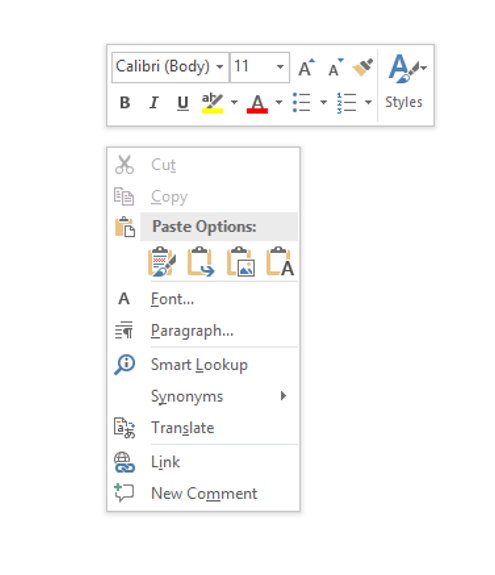Click the Shrink Font icon
Image resolution: width=495 pixels, height=575 pixels.
336,67
